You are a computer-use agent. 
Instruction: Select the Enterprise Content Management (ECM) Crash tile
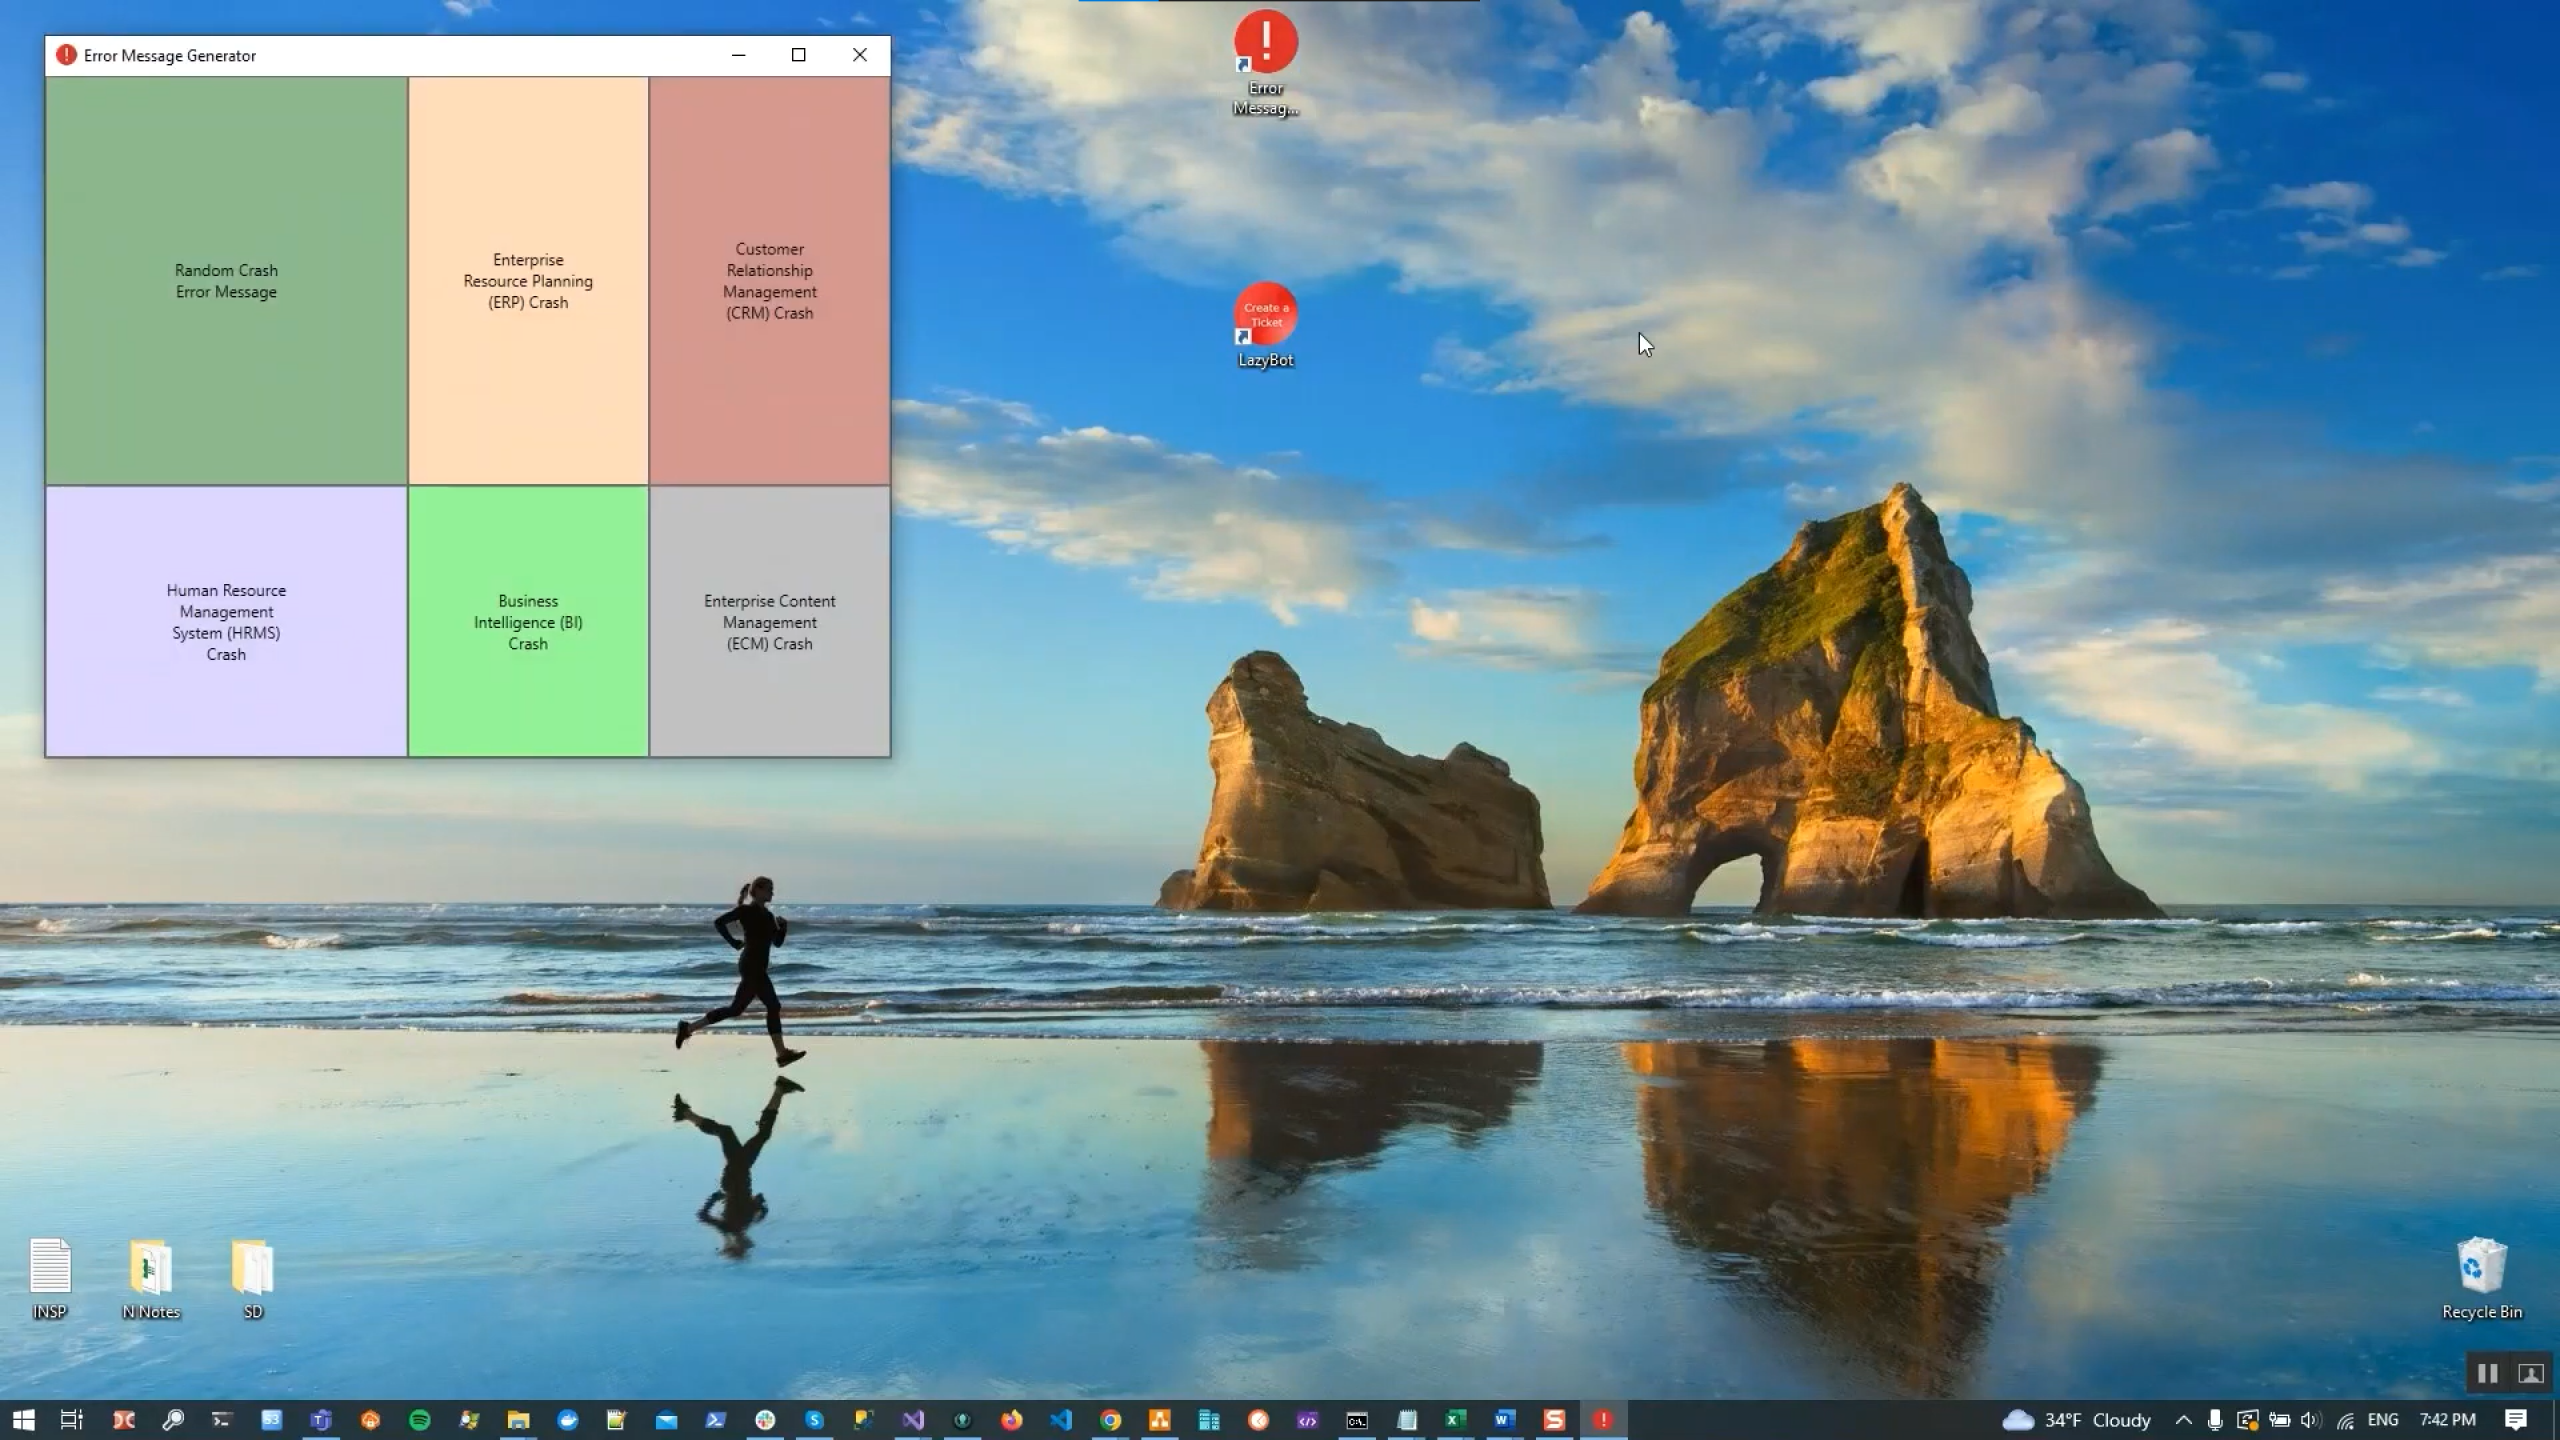(769, 621)
